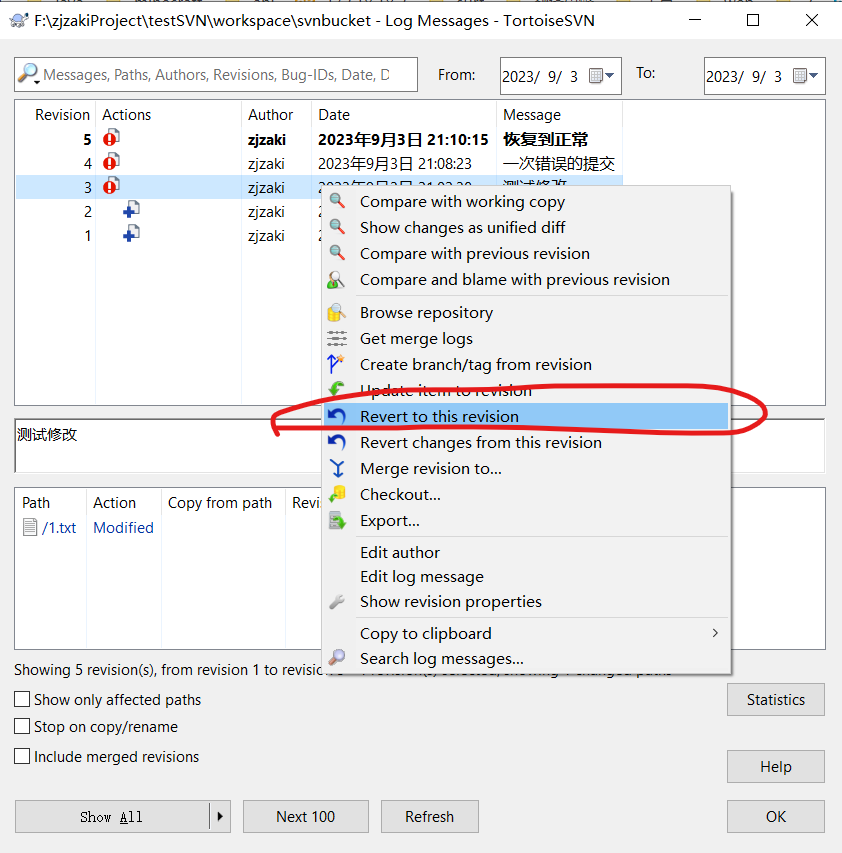Image resolution: width=842 pixels, height=853 pixels.
Task: Click the added action icon for revision 1
Action: (x=131, y=234)
